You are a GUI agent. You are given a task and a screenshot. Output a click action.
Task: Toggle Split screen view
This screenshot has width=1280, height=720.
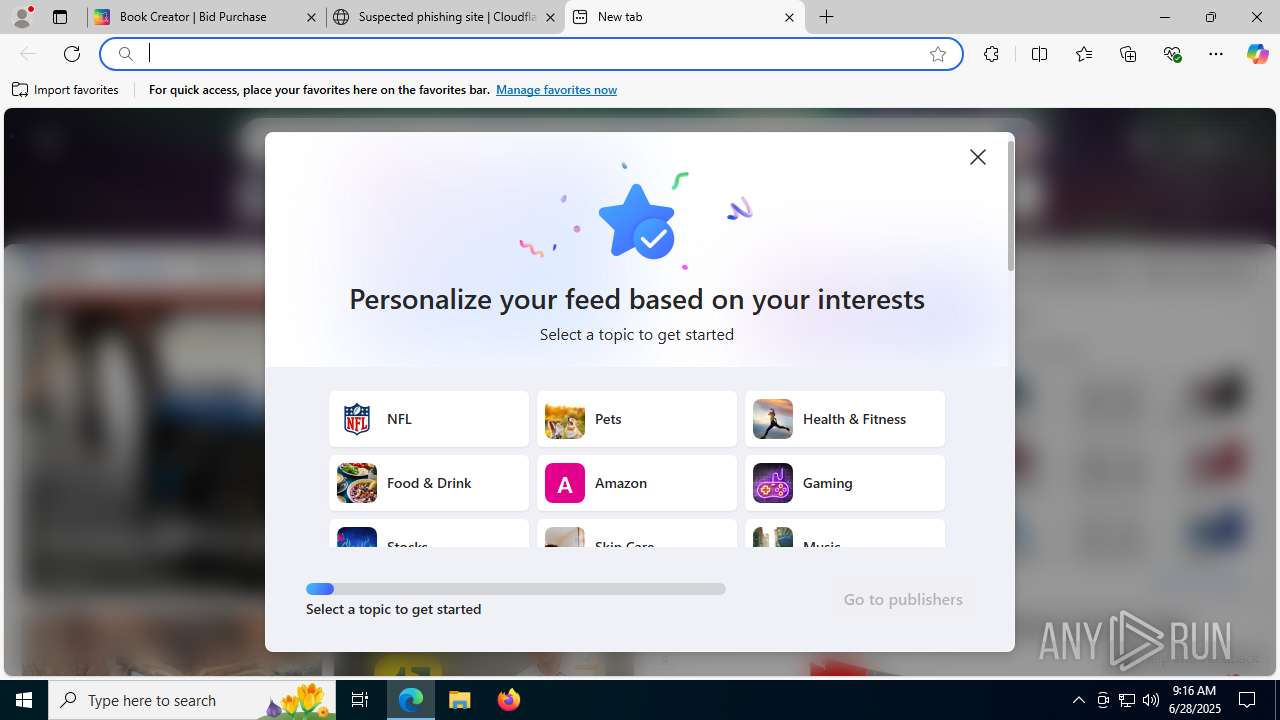(x=1039, y=54)
